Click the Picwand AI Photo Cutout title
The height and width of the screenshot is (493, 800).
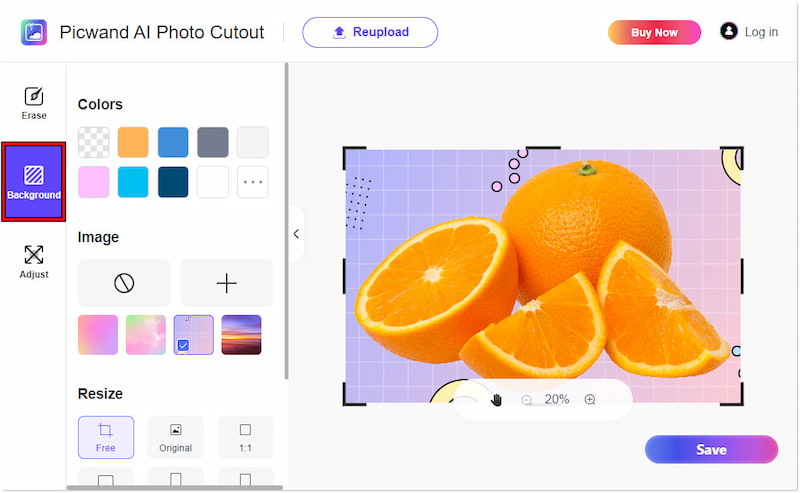coord(162,32)
